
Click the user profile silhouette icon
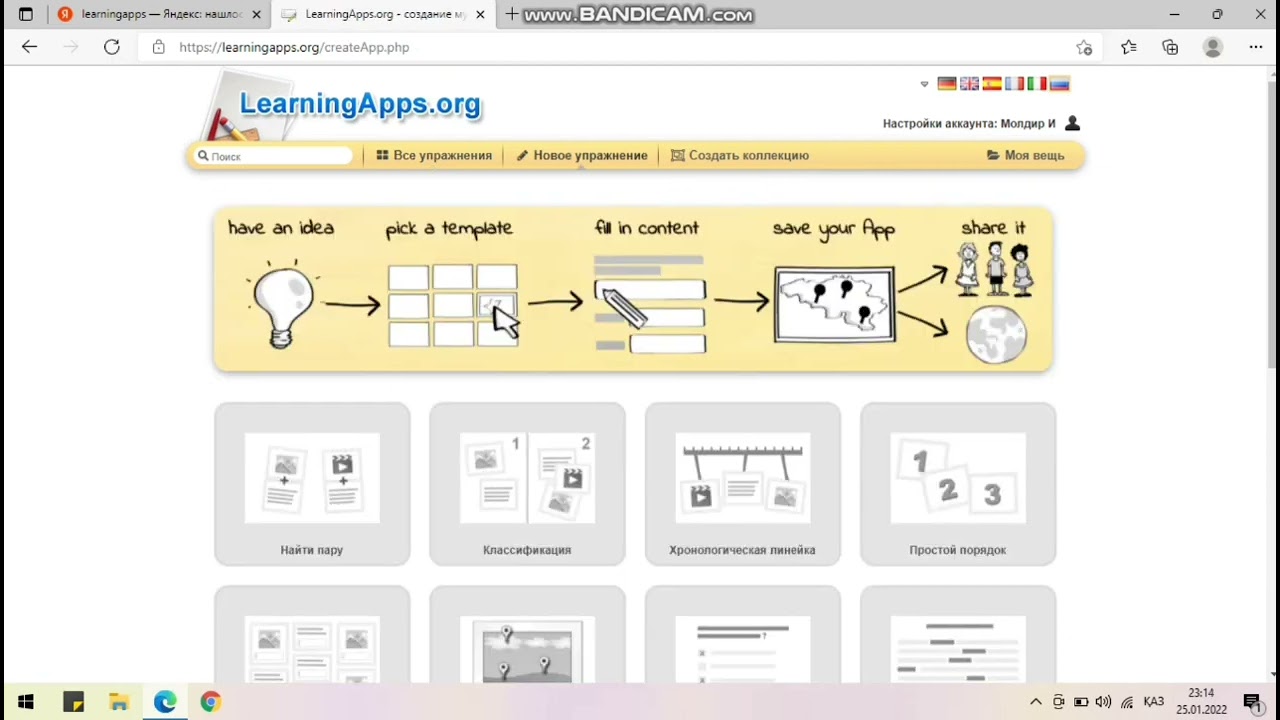point(1073,123)
